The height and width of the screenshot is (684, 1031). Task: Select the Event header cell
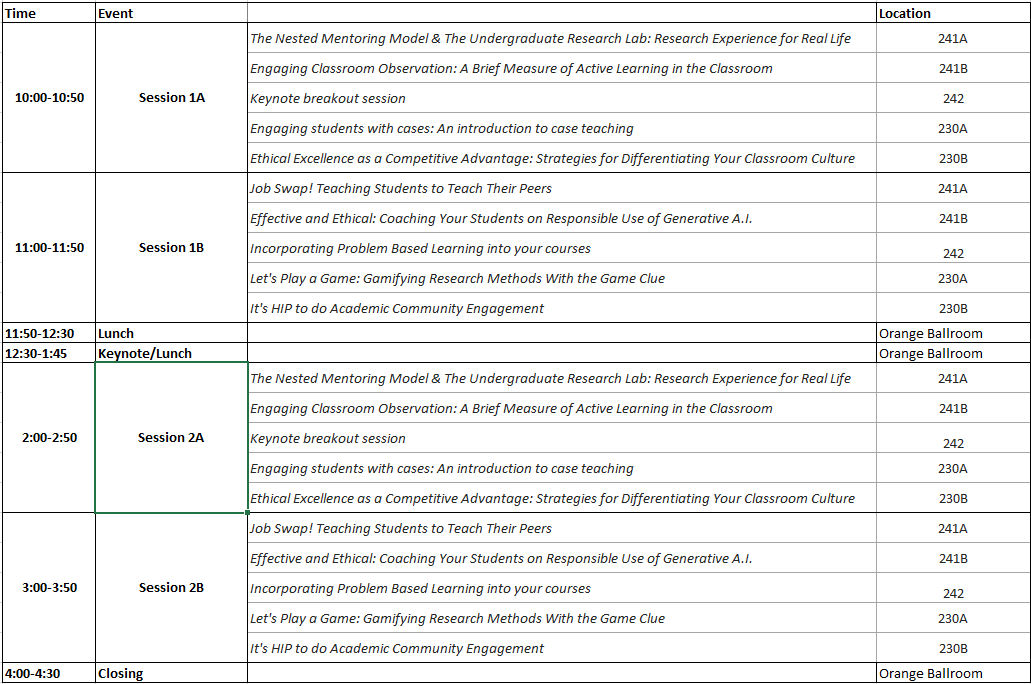coord(171,13)
